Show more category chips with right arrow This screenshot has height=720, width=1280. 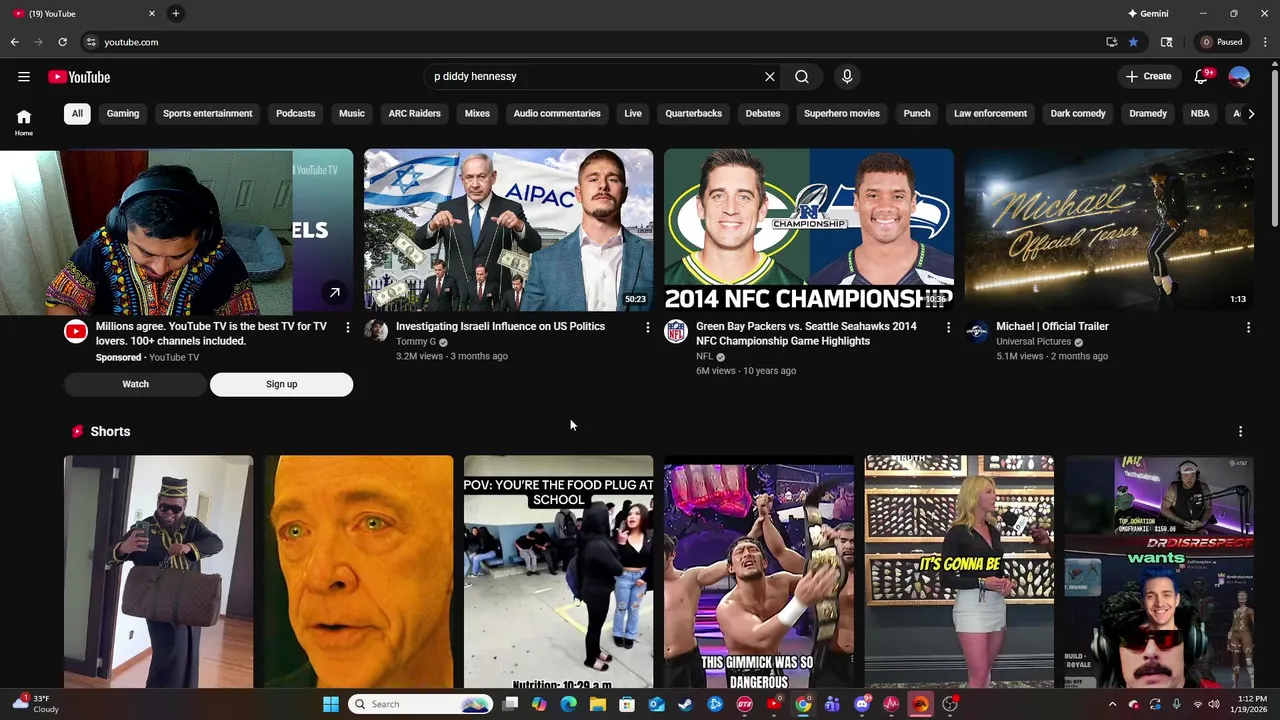click(1250, 114)
